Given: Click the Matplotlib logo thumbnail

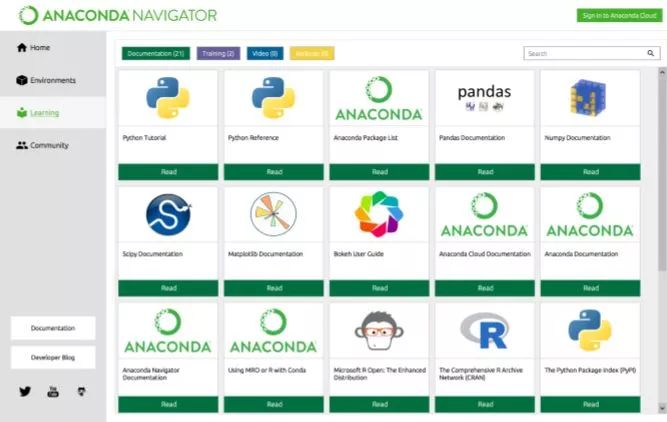Looking at the screenshot, I should click(x=273, y=214).
